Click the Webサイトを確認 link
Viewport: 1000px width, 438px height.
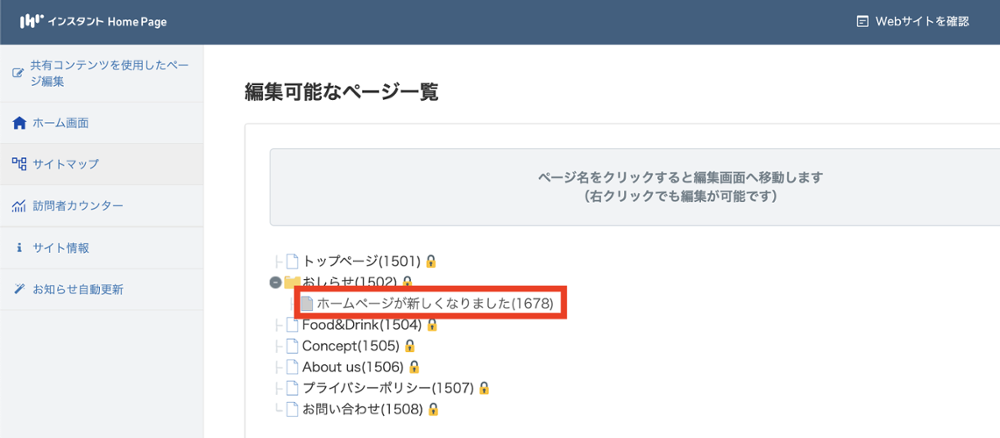coord(913,21)
